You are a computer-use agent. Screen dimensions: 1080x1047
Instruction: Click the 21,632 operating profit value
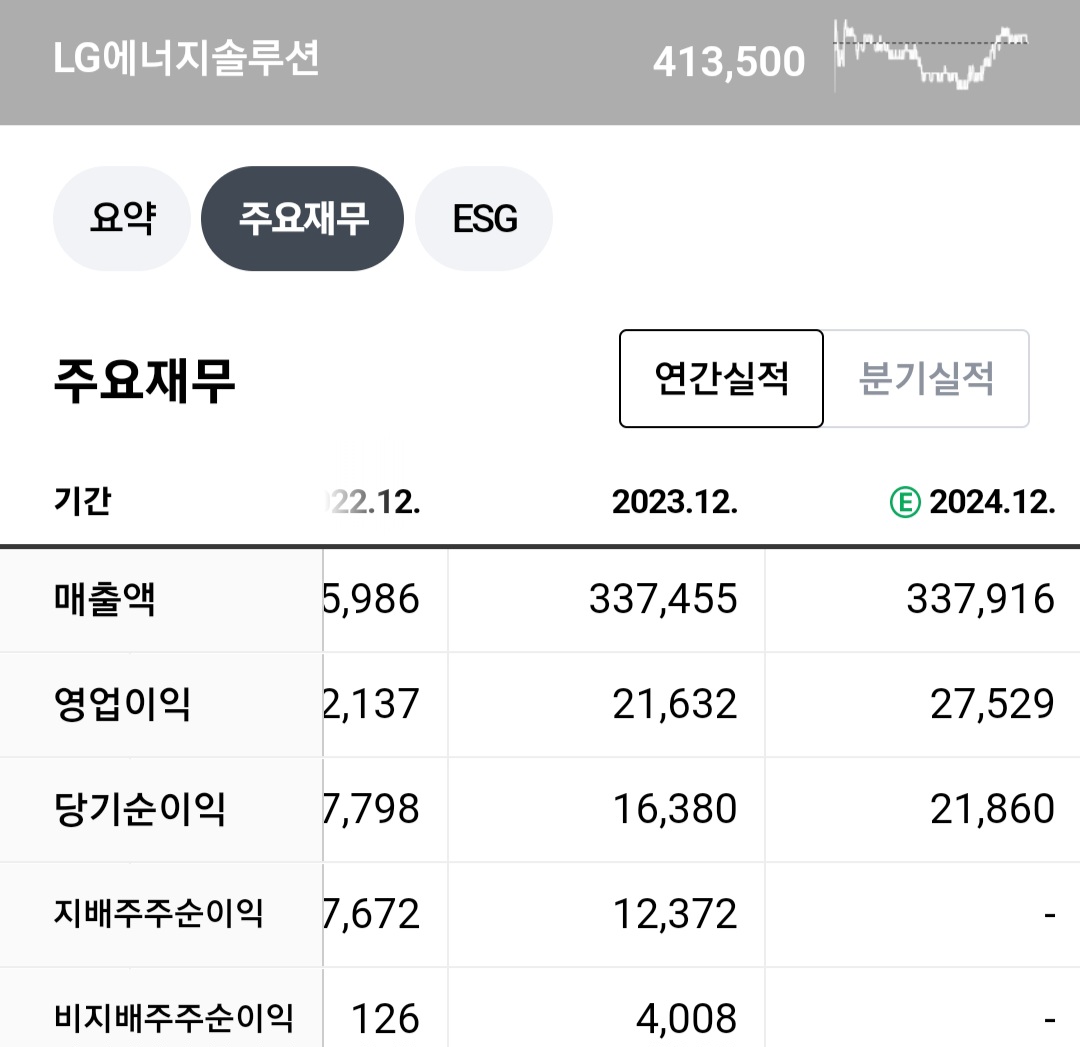point(674,704)
